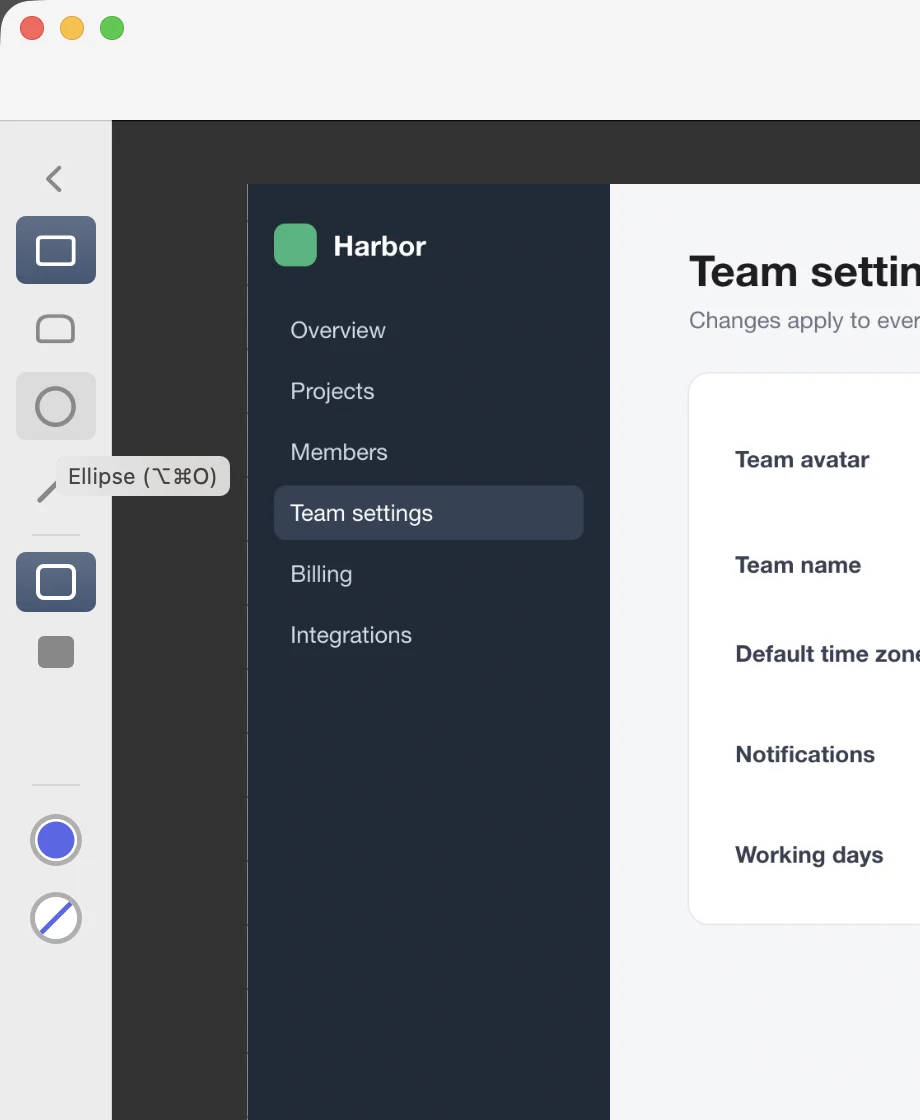This screenshot has height=1120, width=920.
Task: Click the Harbor app name
Action: click(379, 246)
